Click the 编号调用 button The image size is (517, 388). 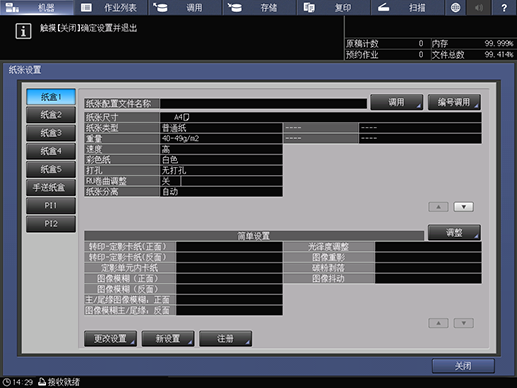point(454,102)
